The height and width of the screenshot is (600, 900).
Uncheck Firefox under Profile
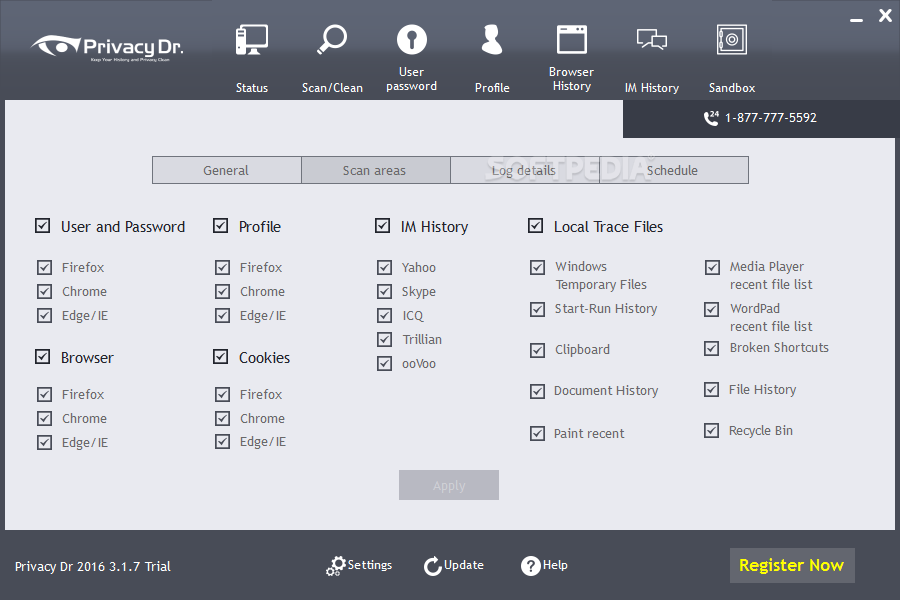pos(222,268)
